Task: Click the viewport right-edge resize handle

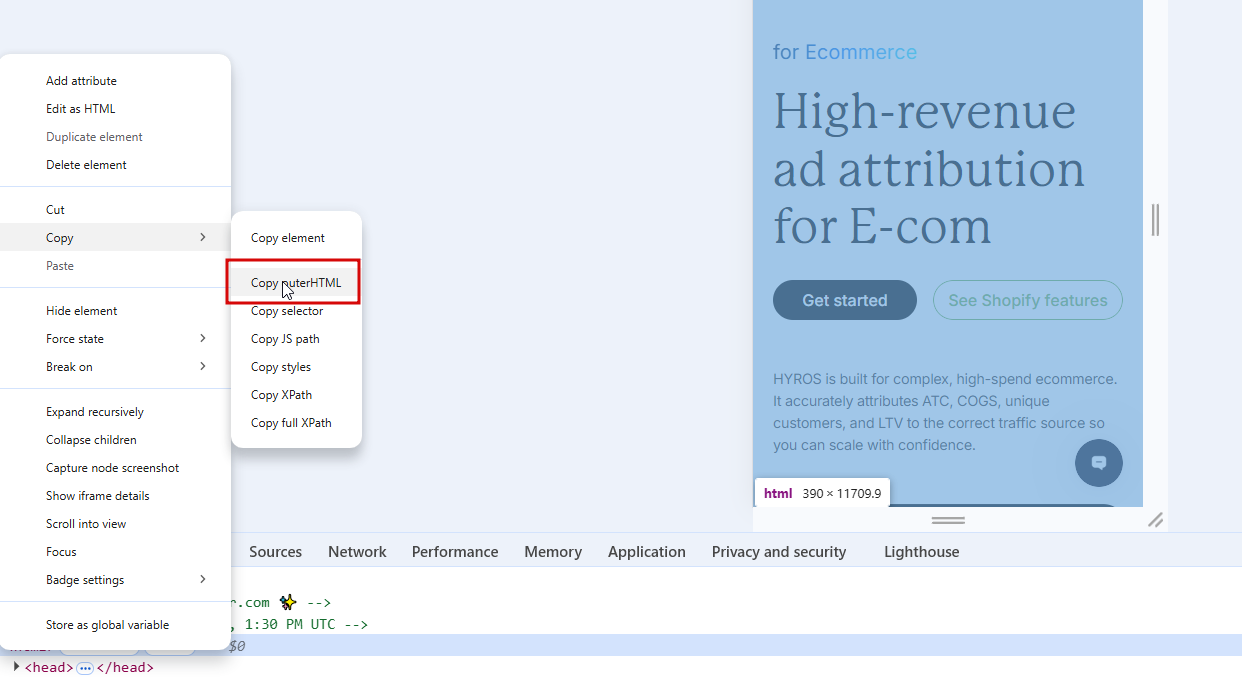Action: point(1155,220)
